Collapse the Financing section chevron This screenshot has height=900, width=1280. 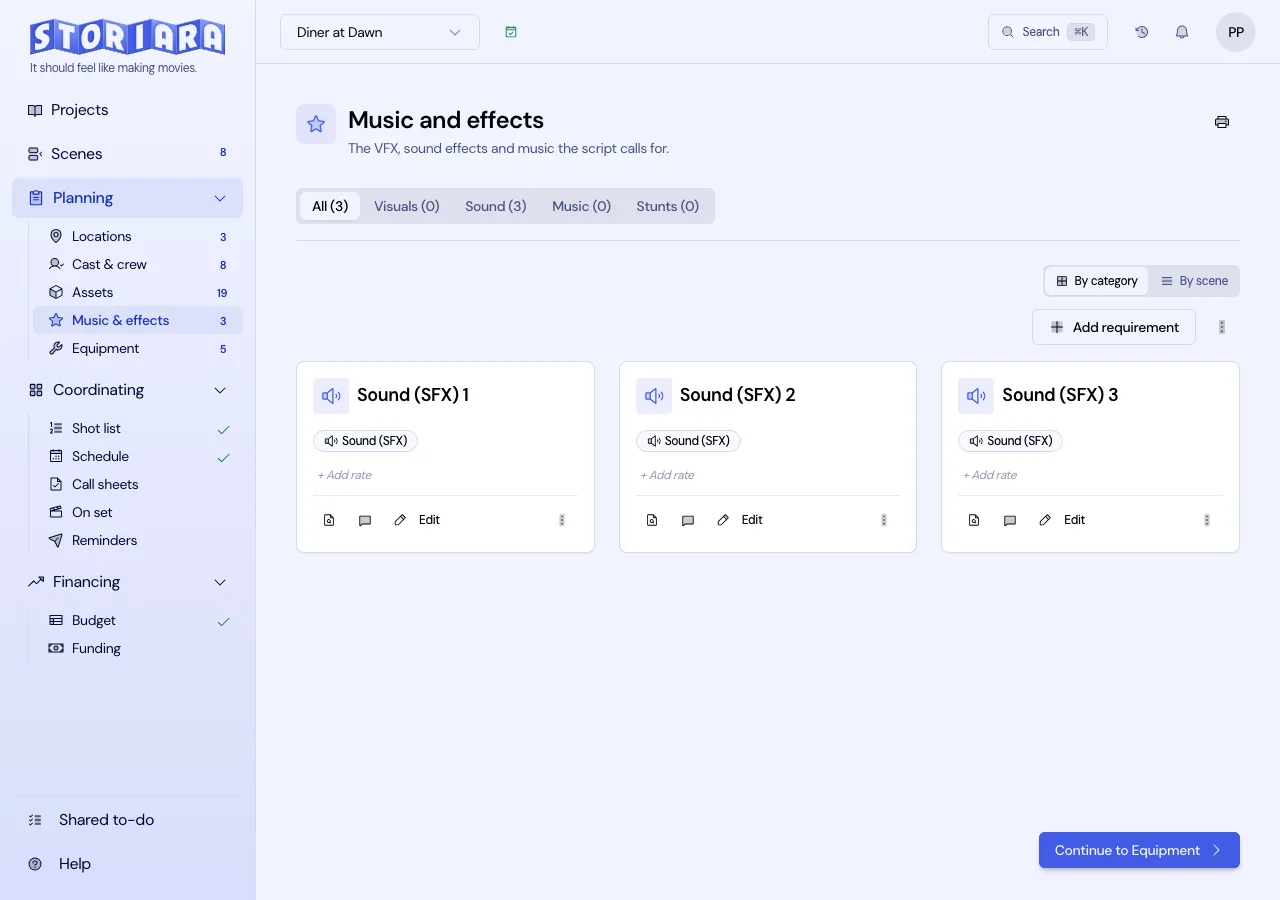coord(220,582)
